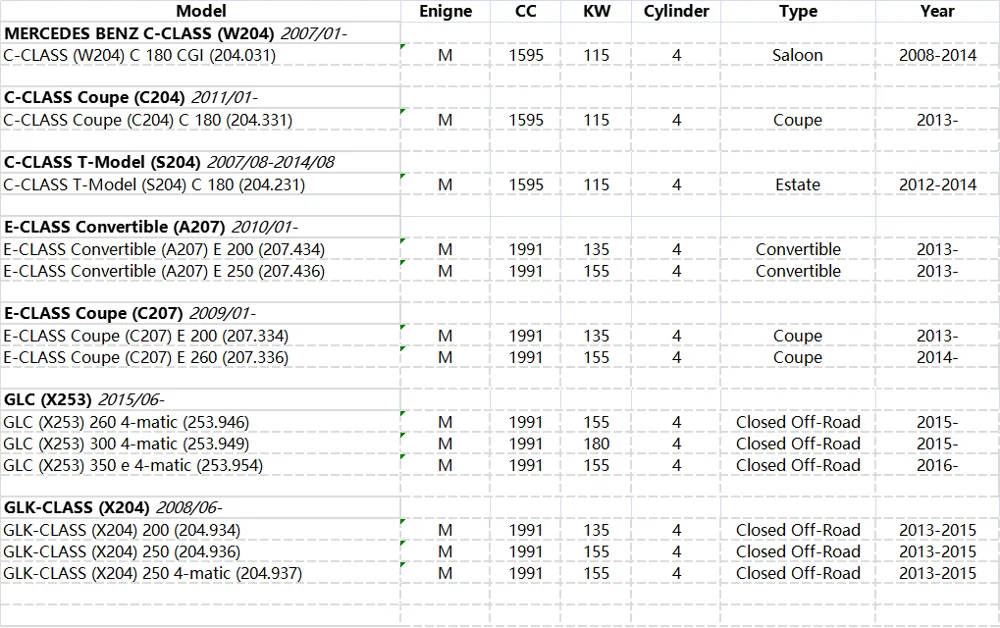Click the 2014- year cell for E 260 Coupe
The height and width of the screenshot is (628, 1000).
click(x=938, y=358)
